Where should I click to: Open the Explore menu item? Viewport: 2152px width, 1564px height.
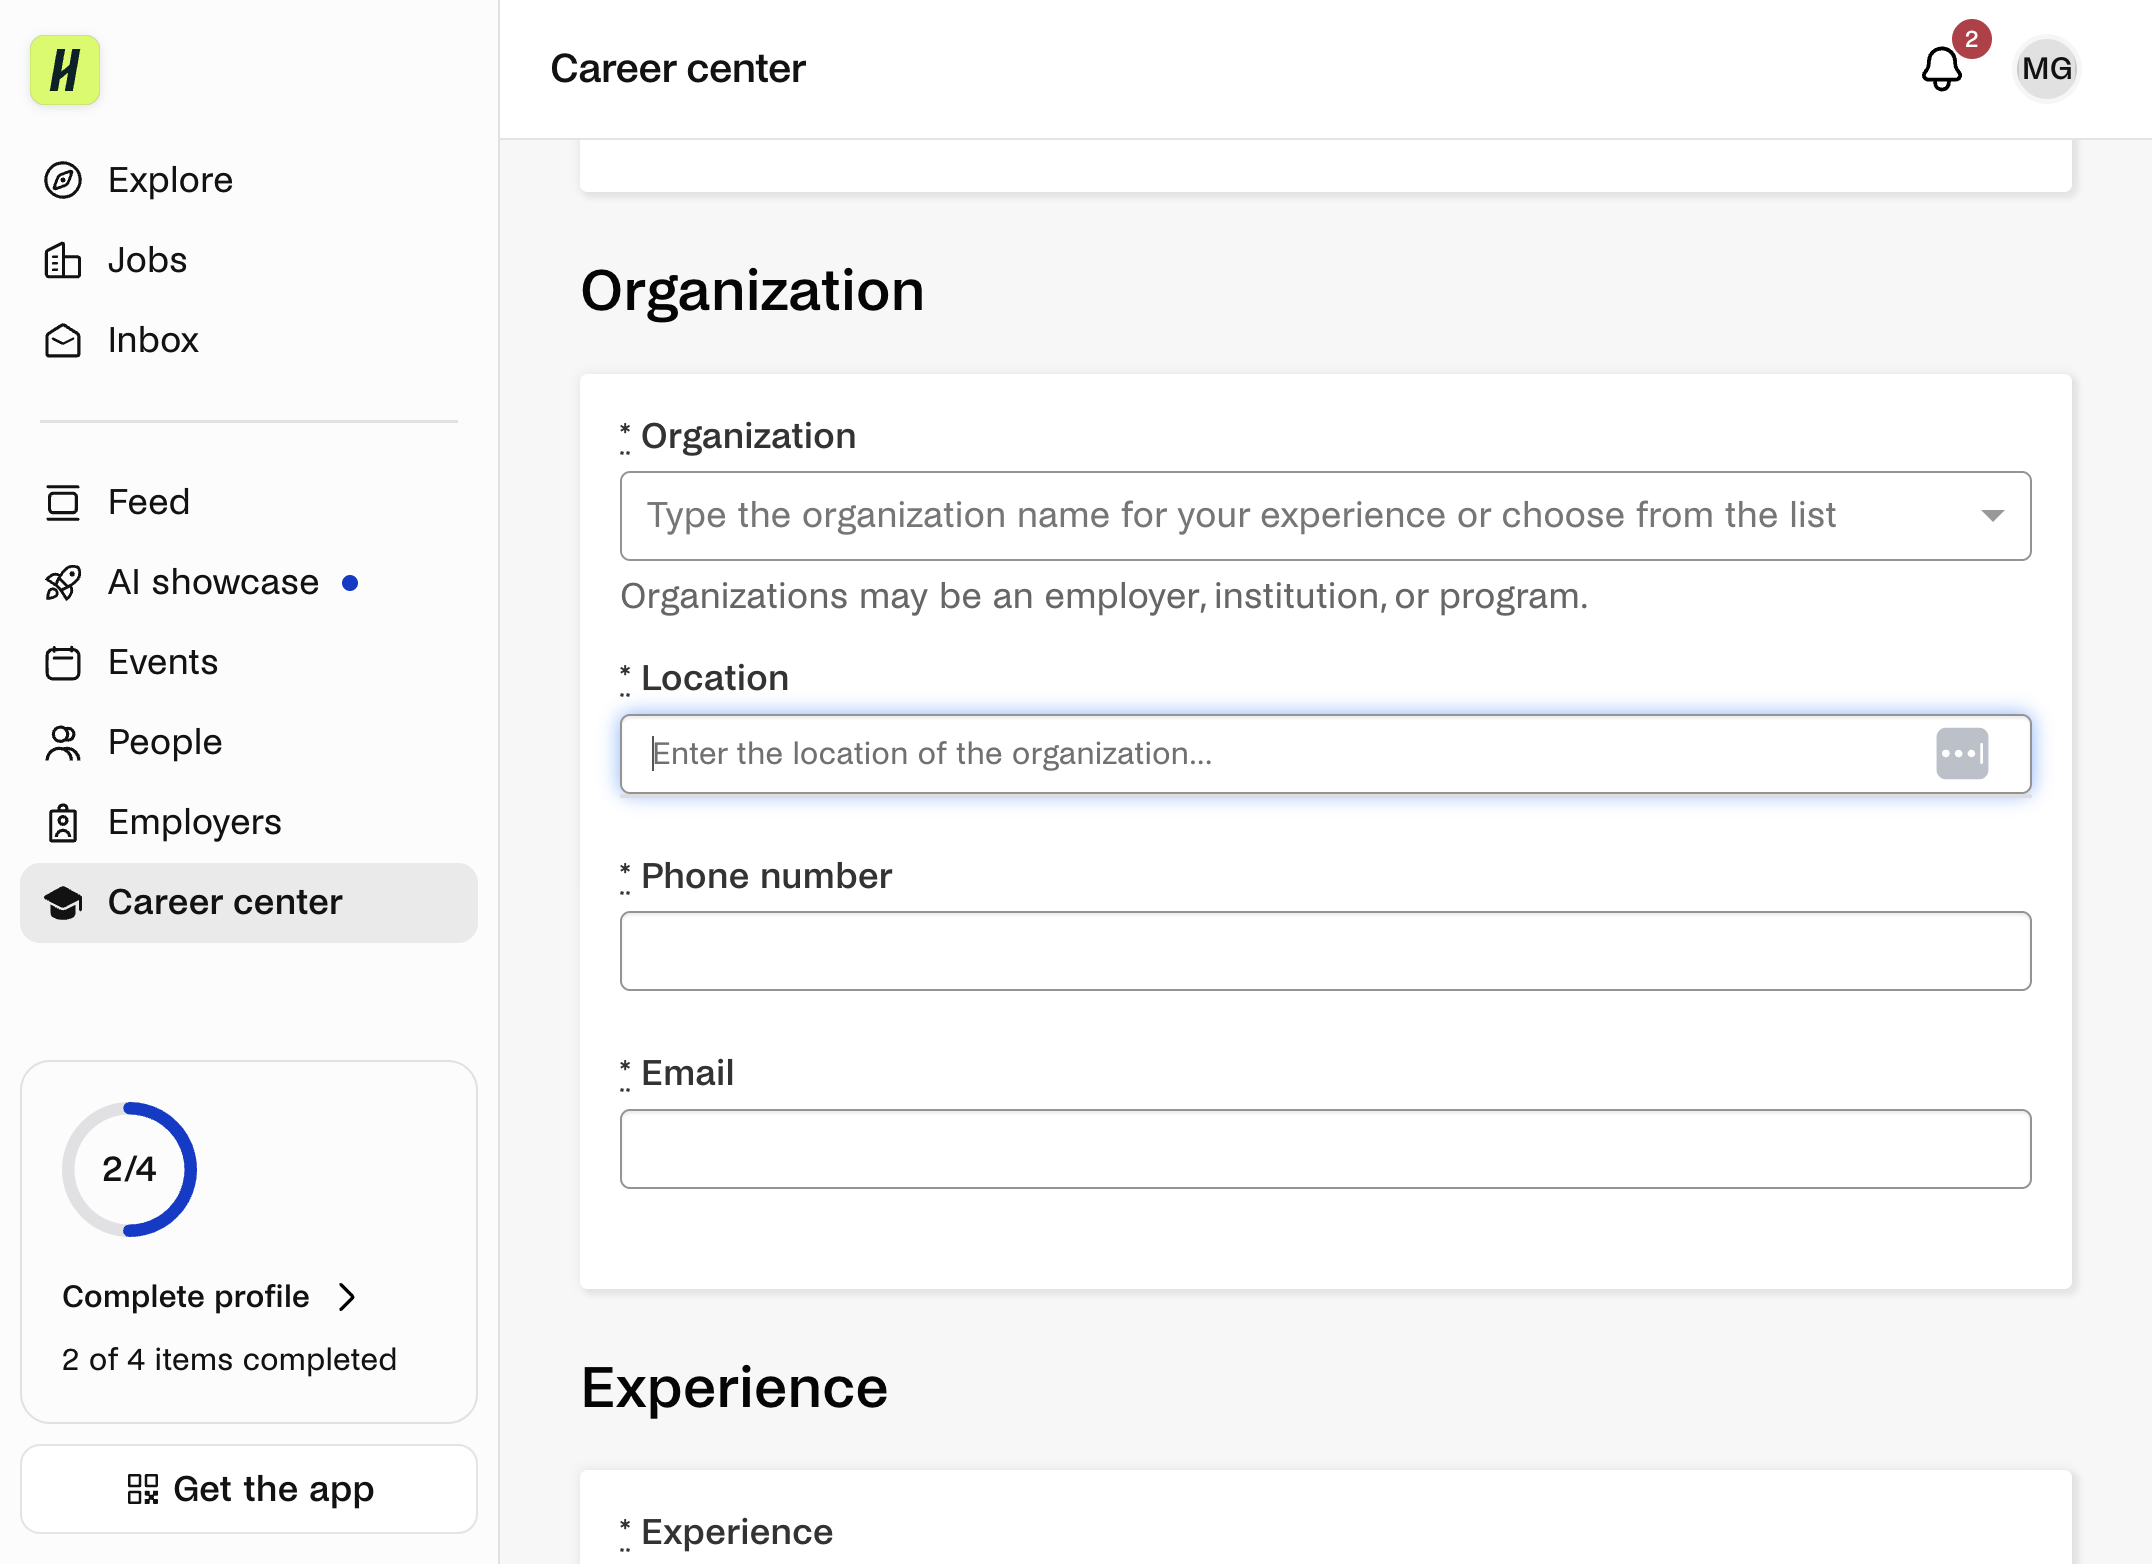pyautogui.click(x=249, y=180)
